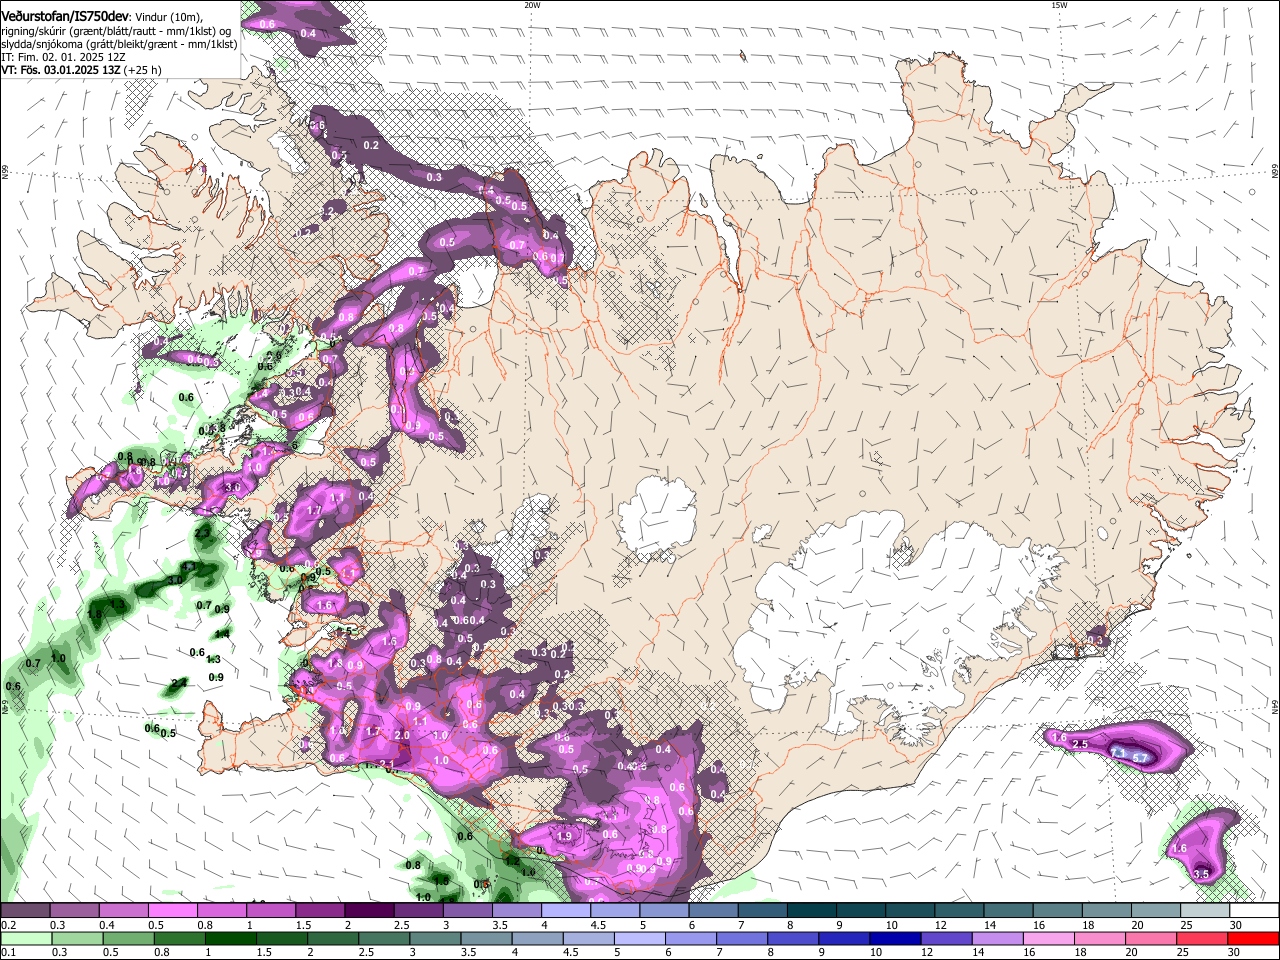This screenshot has height=960, width=1280.
Task: Select the dark teal swatch labeled 8 in upper legend
Action: (810, 911)
